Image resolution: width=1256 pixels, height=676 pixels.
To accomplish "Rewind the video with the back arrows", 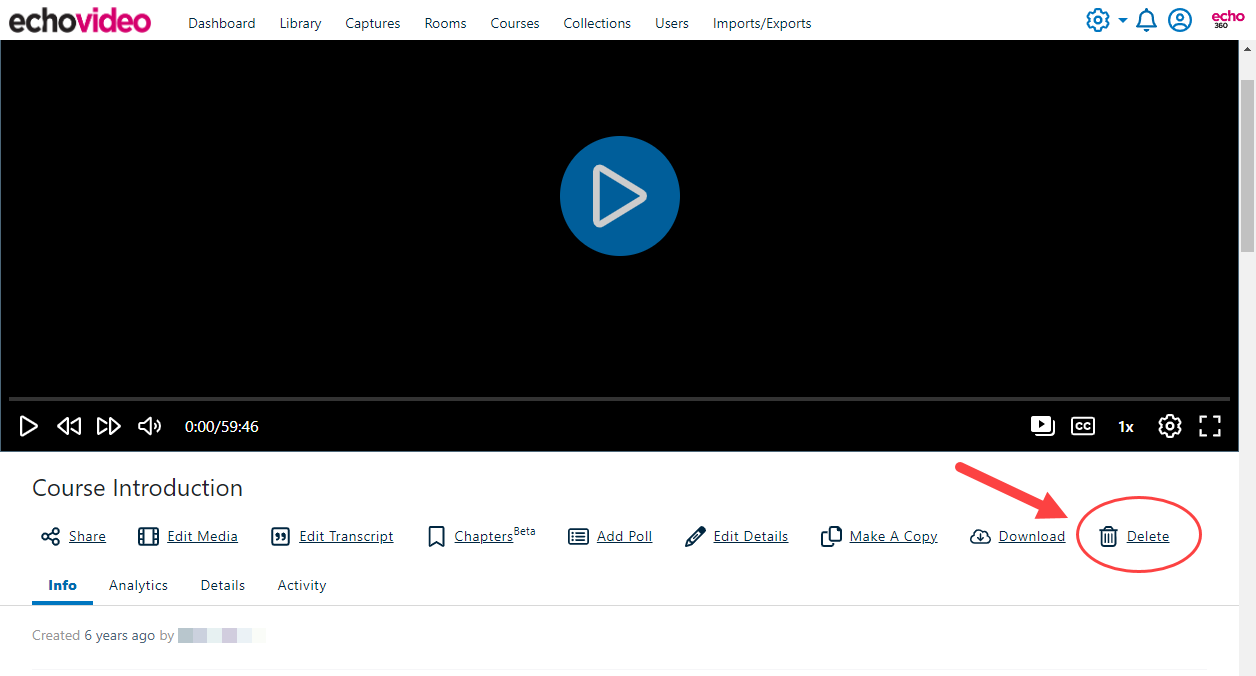I will [69, 426].
